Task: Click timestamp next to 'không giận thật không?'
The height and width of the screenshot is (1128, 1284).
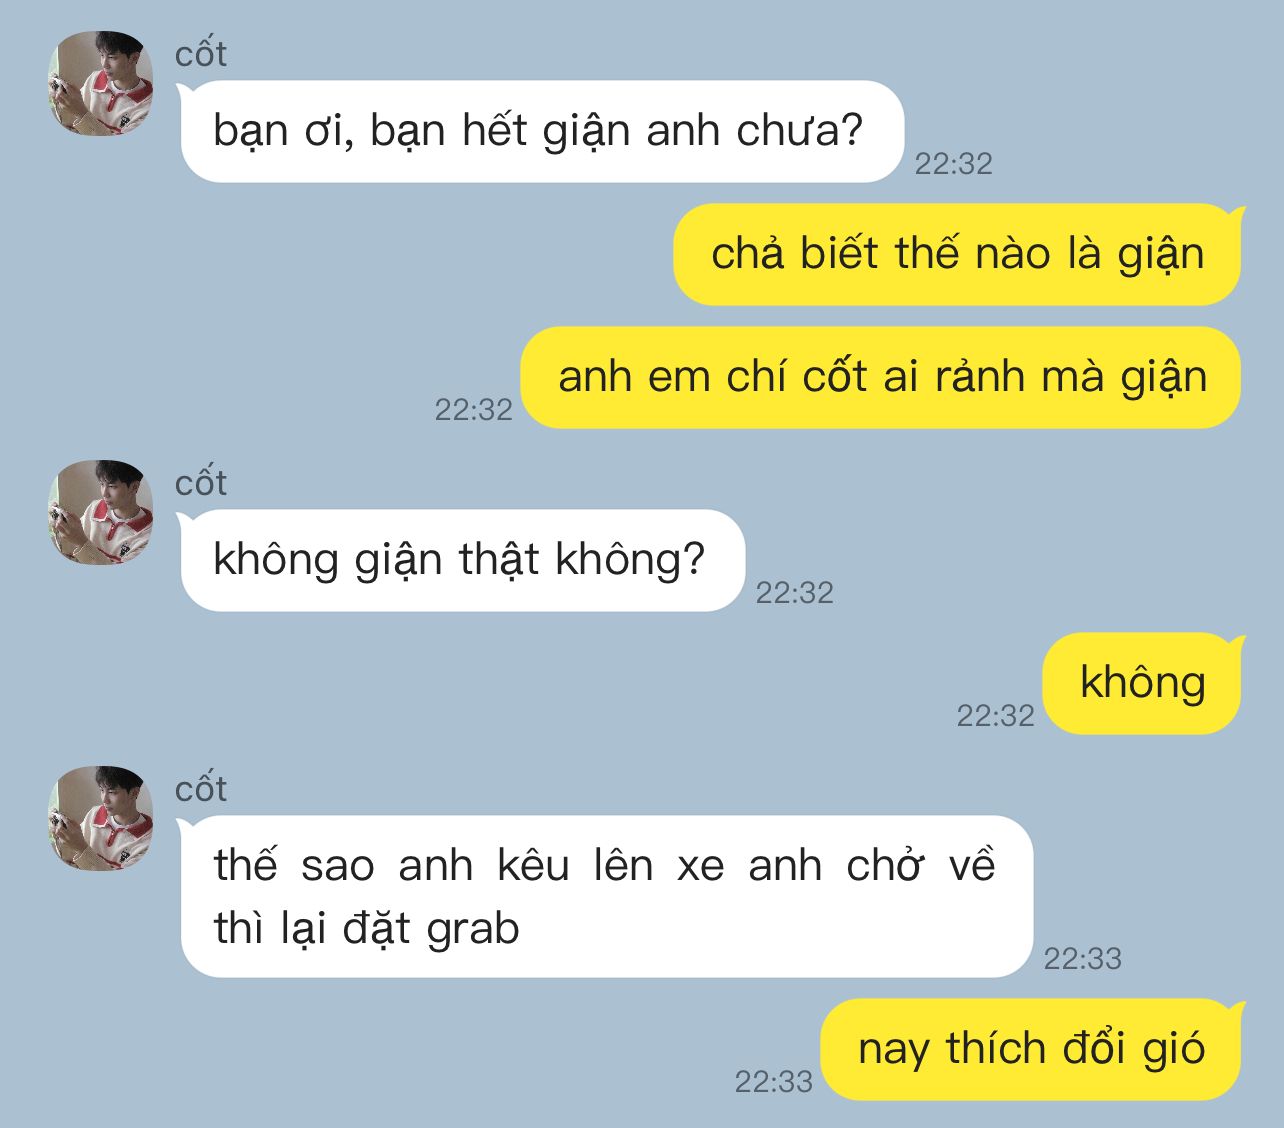Action: click(x=794, y=593)
